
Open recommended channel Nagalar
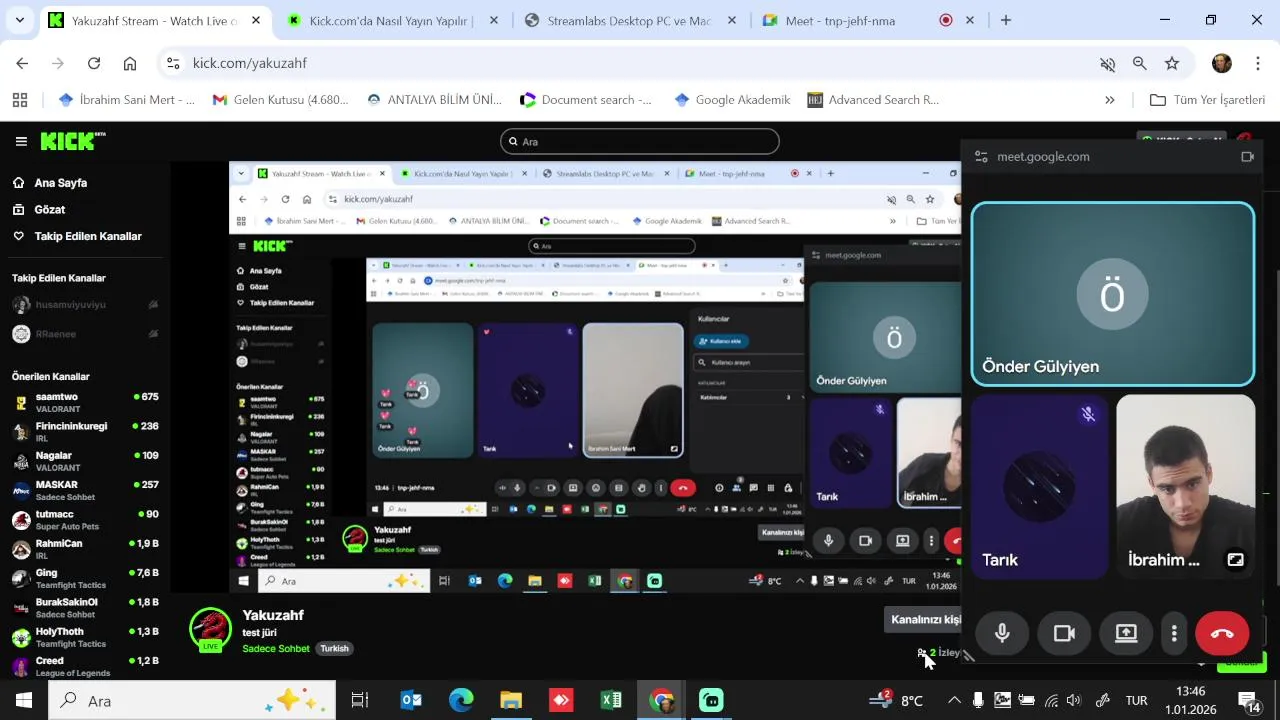pos(85,461)
